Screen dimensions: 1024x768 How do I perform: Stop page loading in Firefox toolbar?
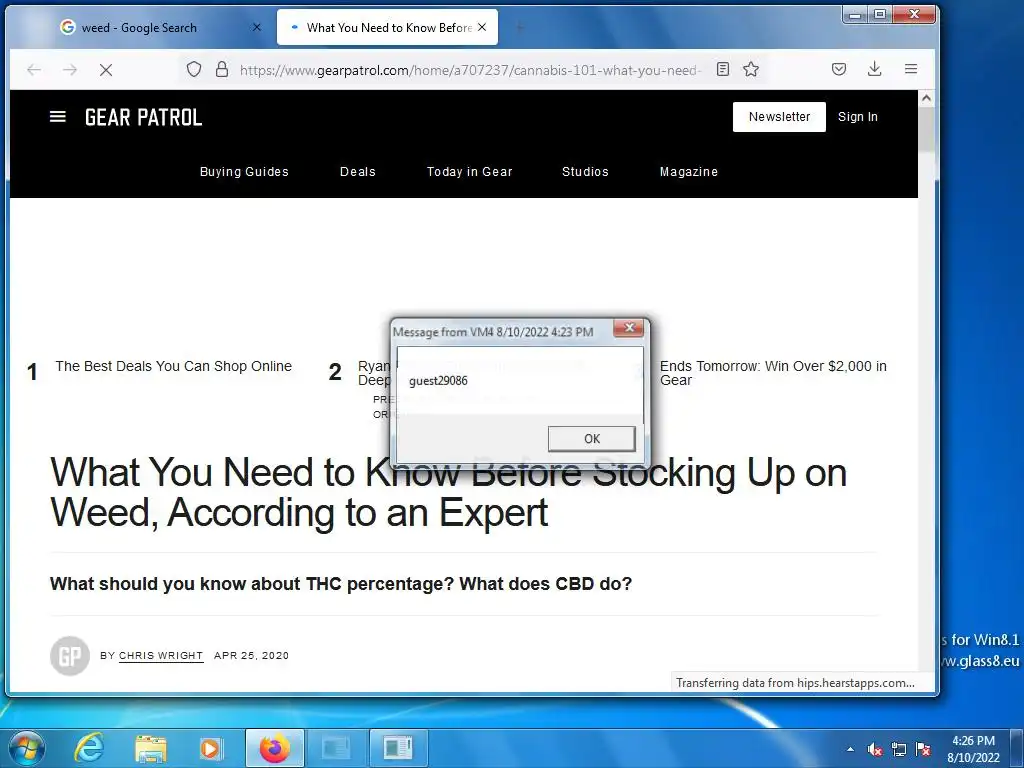[106, 69]
